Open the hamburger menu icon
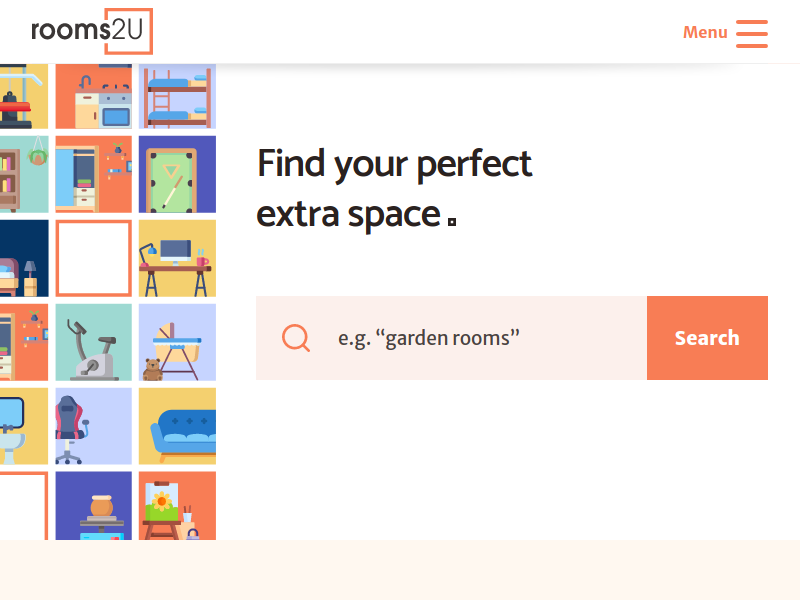800x600 pixels. coord(752,33)
